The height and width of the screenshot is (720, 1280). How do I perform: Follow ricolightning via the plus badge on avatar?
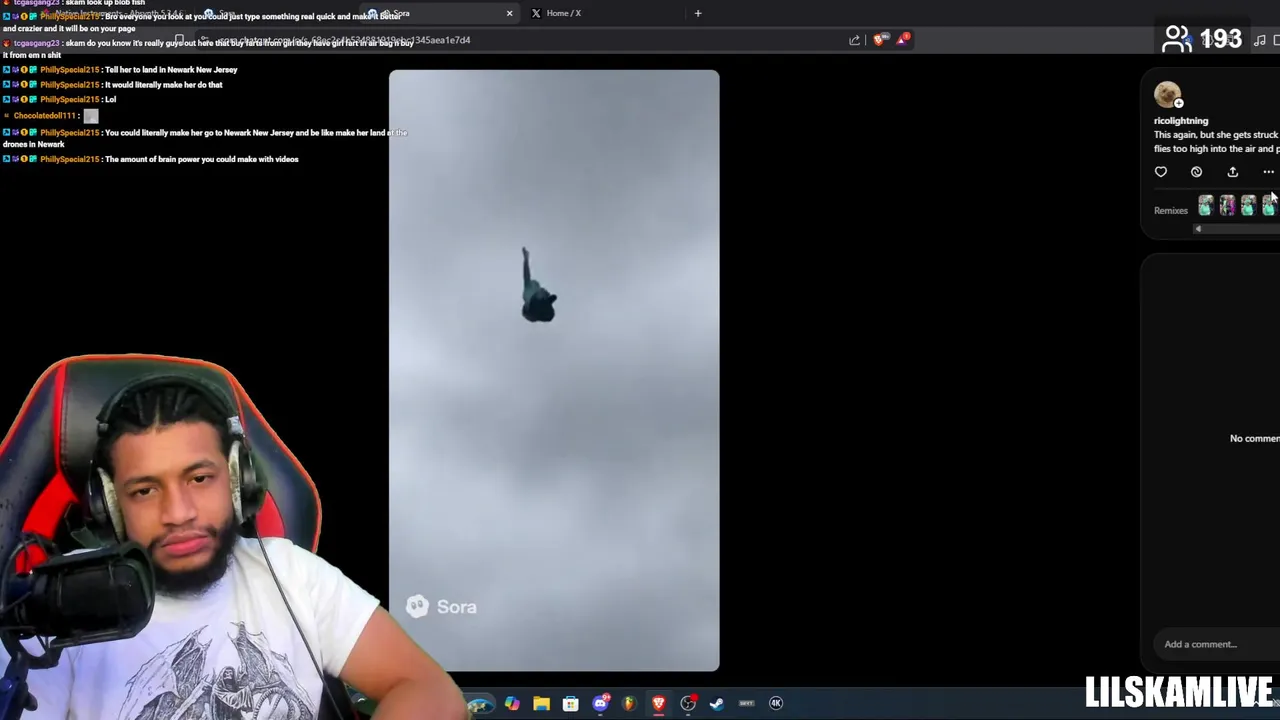(1178, 103)
